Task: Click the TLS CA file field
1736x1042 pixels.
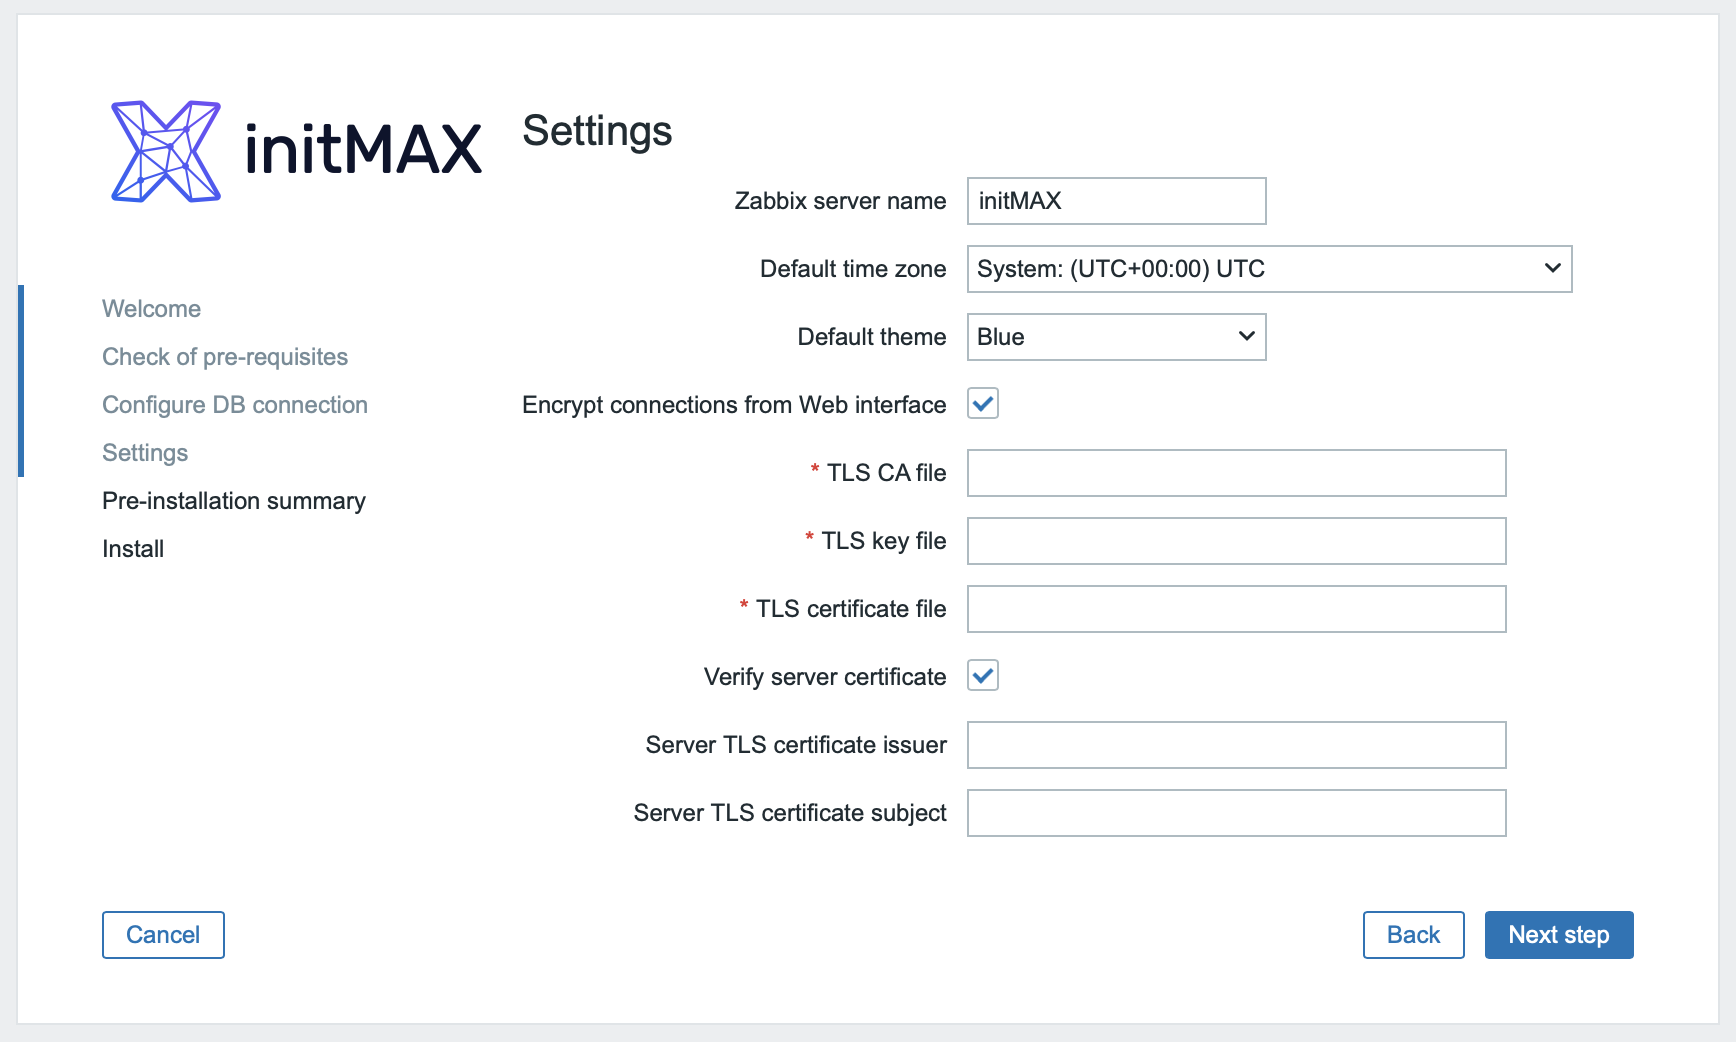Action: pos(1236,473)
